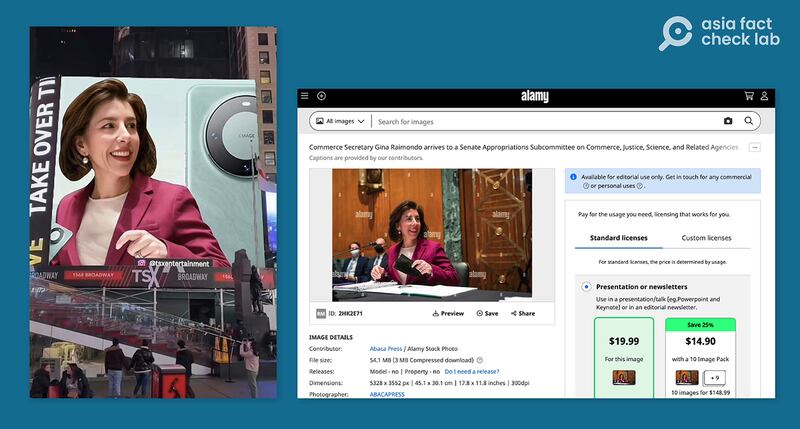
Task: Open the user account icon
Action: point(764,96)
